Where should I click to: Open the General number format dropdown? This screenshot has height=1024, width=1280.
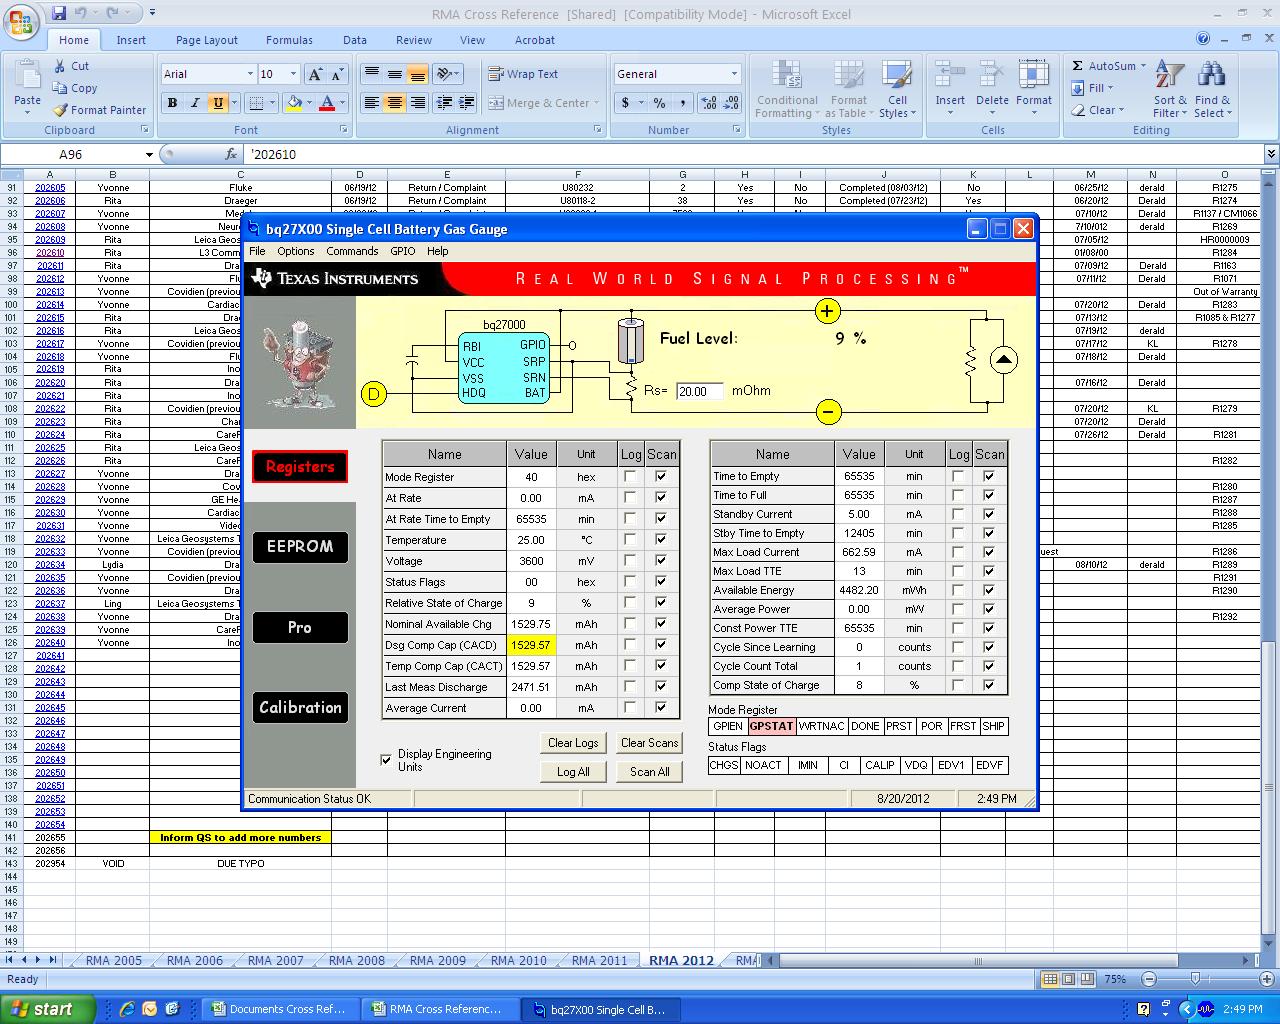734,74
